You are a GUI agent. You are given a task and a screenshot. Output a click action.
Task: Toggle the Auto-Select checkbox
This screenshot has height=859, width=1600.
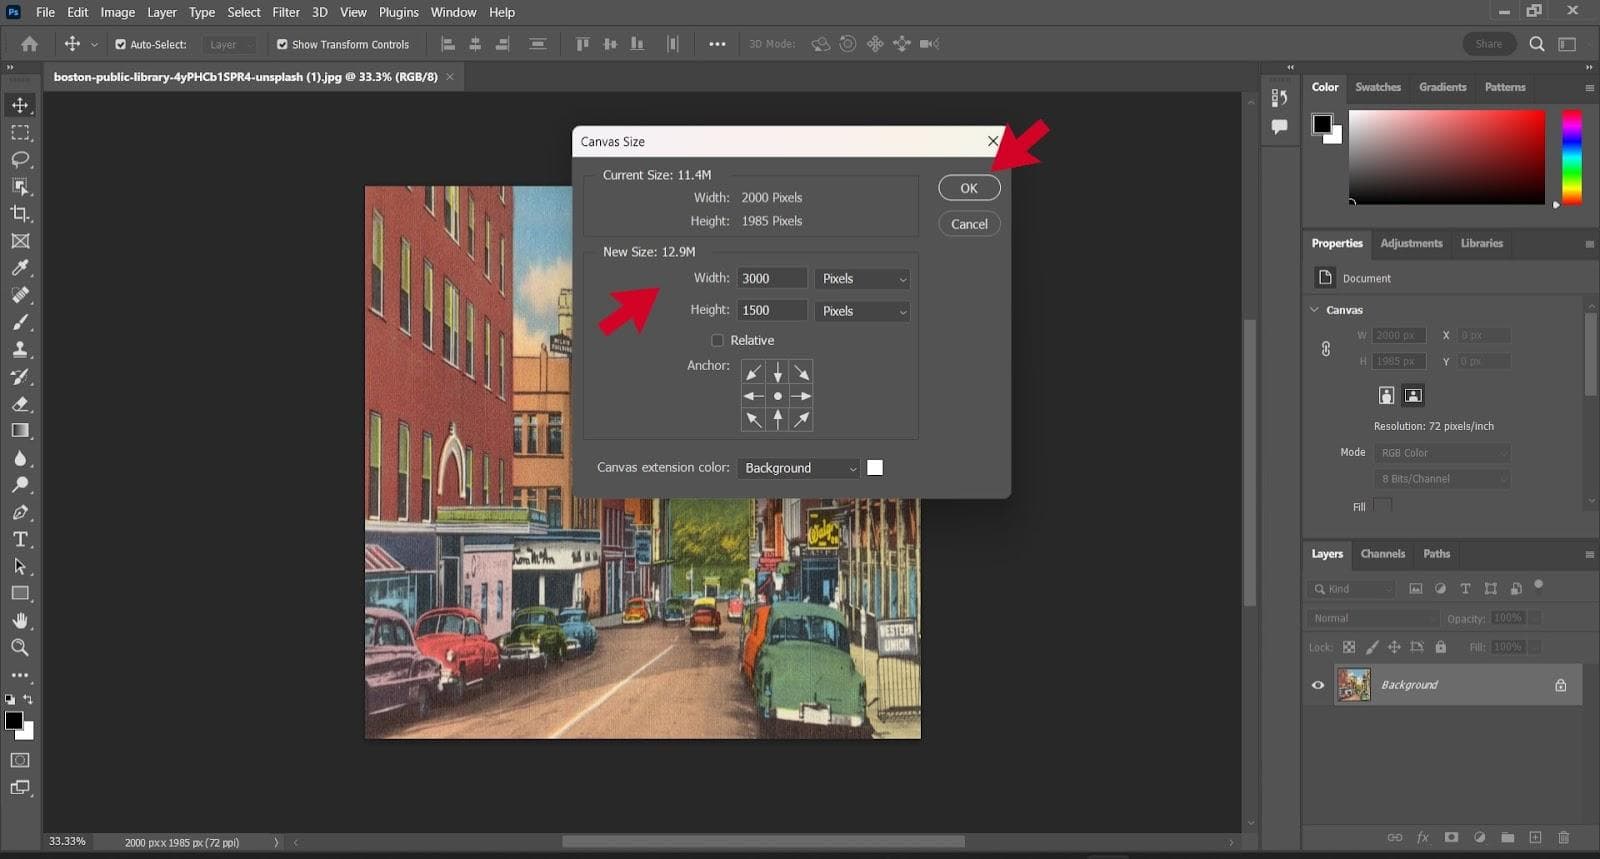coord(120,45)
